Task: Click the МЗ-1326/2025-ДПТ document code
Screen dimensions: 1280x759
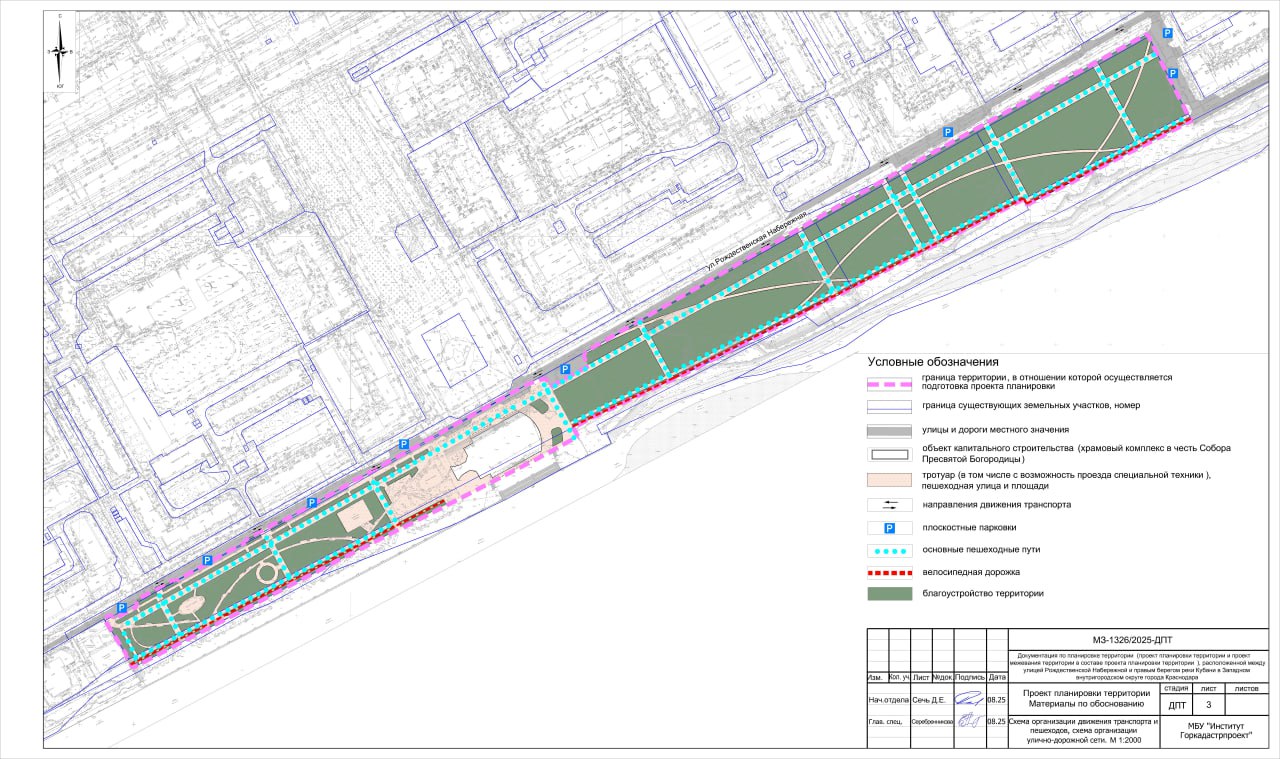Action: pos(1138,640)
